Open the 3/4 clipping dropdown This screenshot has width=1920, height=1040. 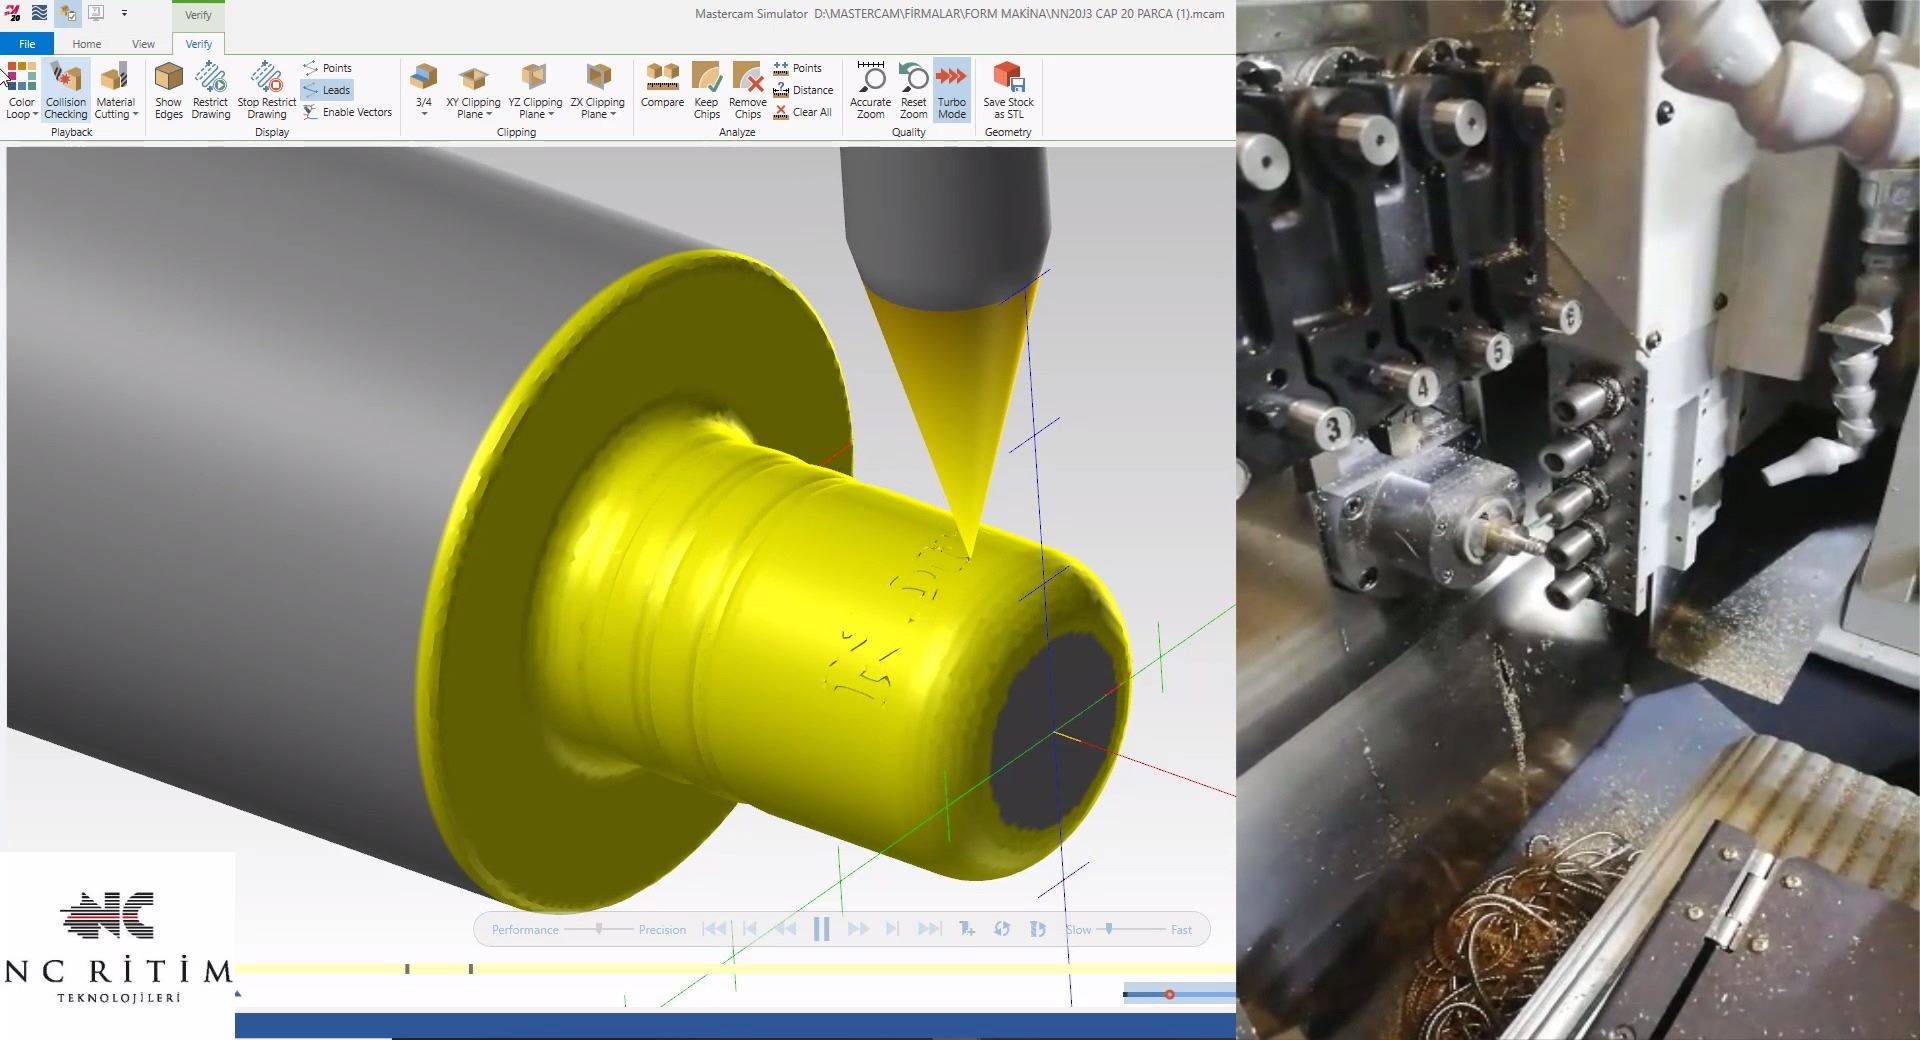point(424,90)
